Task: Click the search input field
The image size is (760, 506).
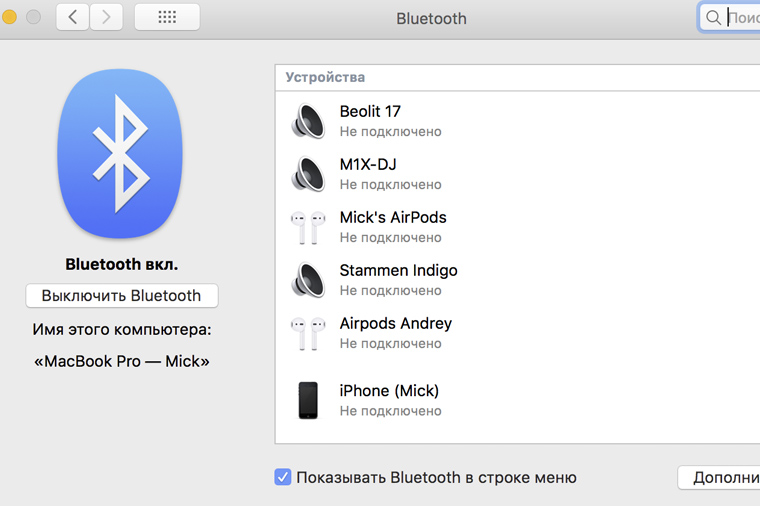Action: [742, 18]
